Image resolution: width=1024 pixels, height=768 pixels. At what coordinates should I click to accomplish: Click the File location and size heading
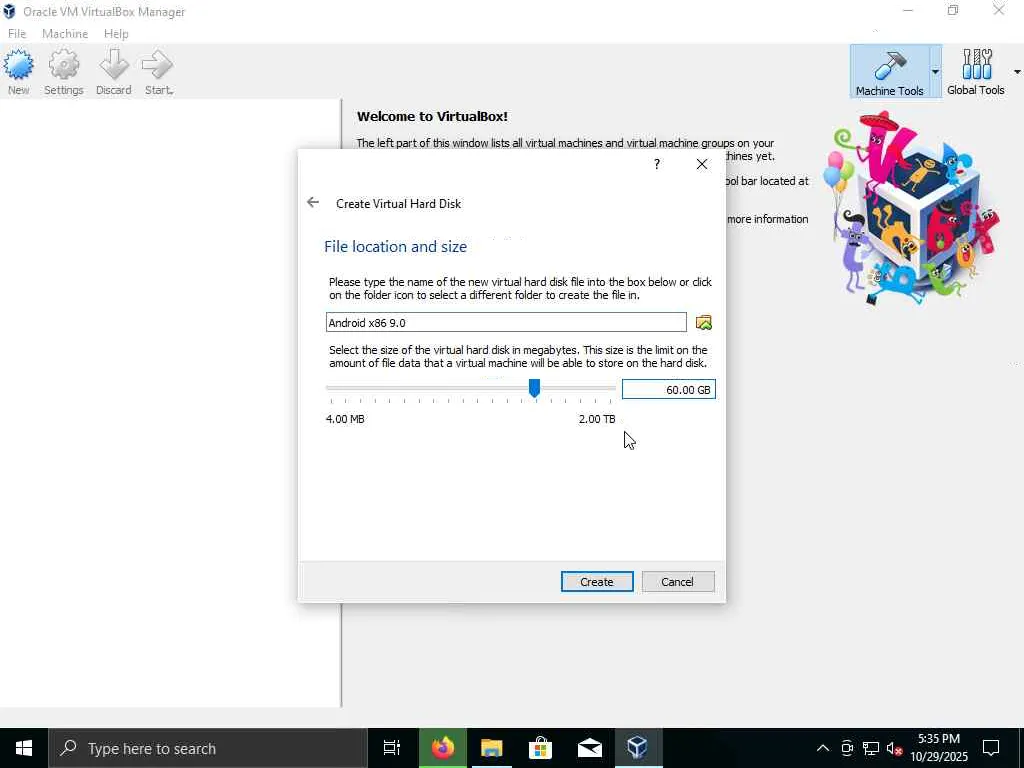(x=395, y=246)
